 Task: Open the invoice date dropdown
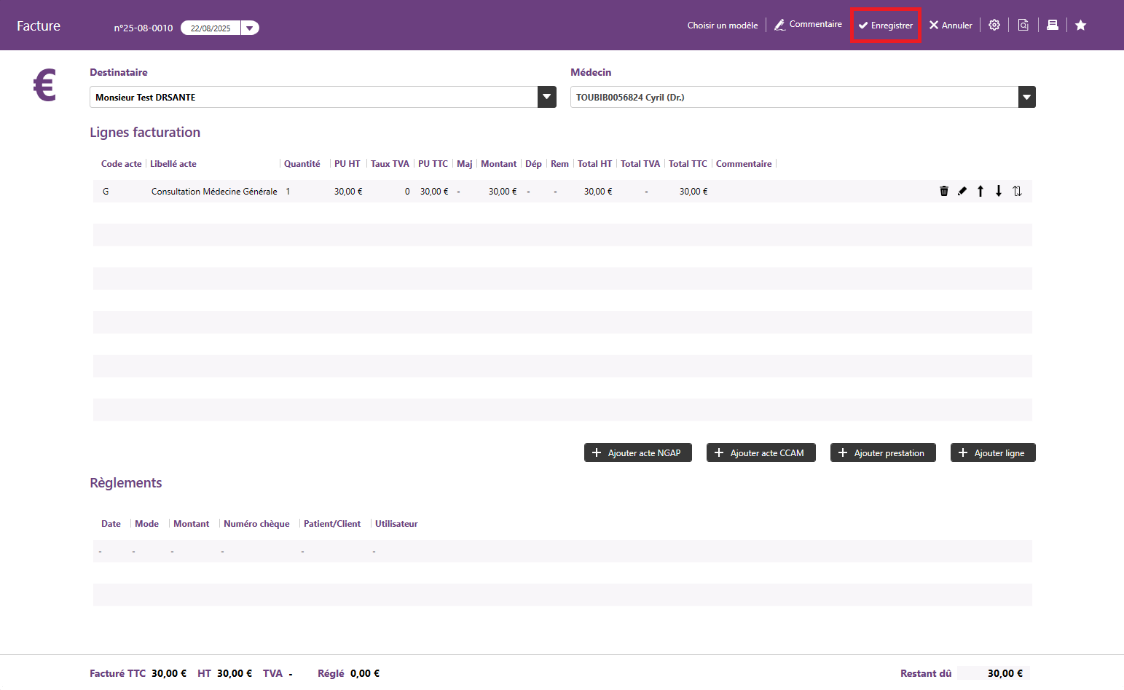249,28
